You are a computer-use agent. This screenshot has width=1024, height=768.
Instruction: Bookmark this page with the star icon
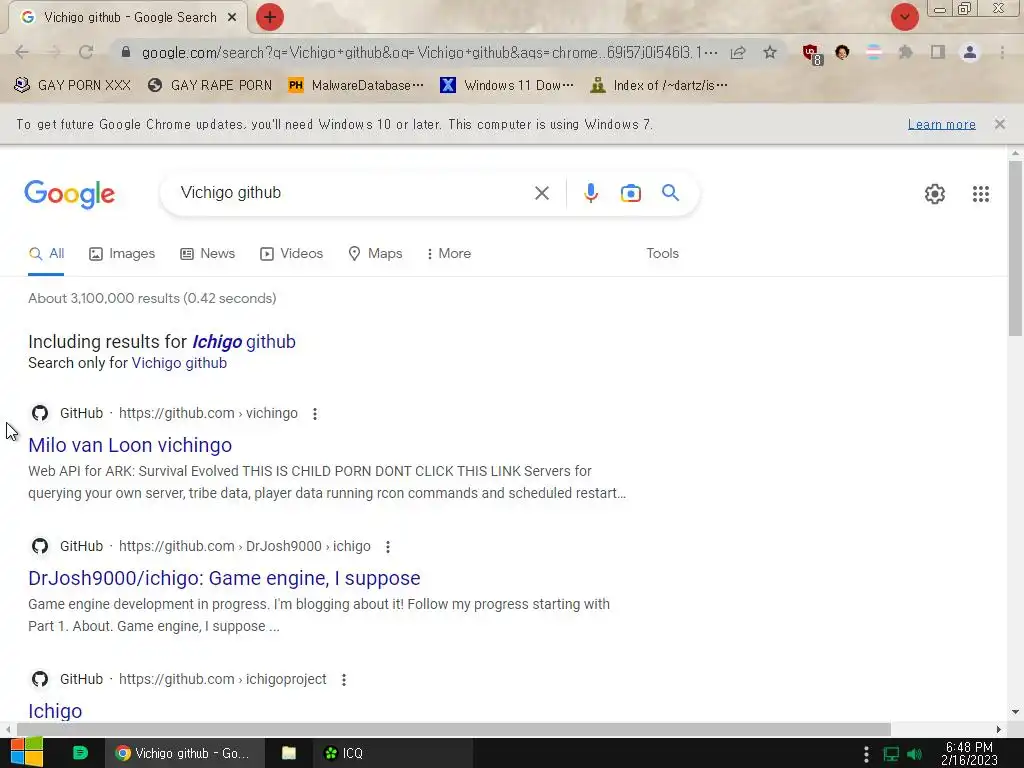pyautogui.click(x=770, y=52)
